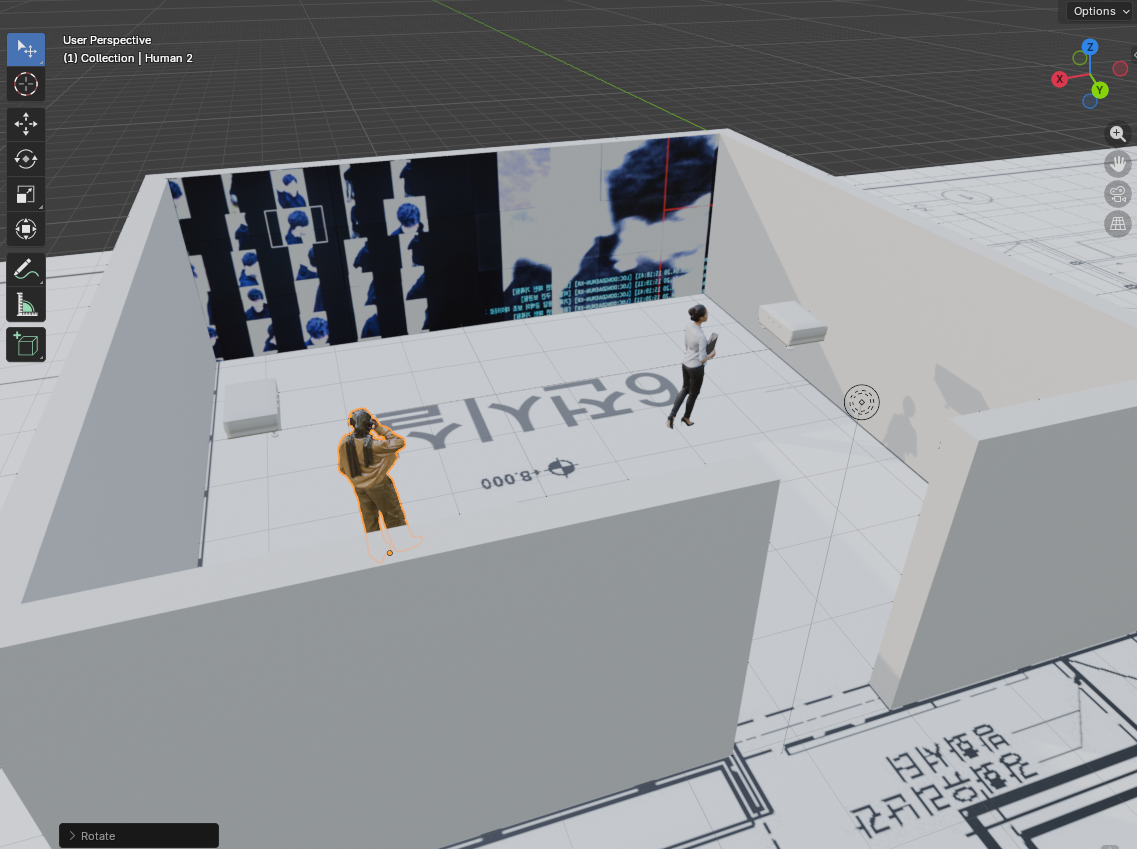
Task: Select the light object circle gizmo
Action: click(861, 402)
